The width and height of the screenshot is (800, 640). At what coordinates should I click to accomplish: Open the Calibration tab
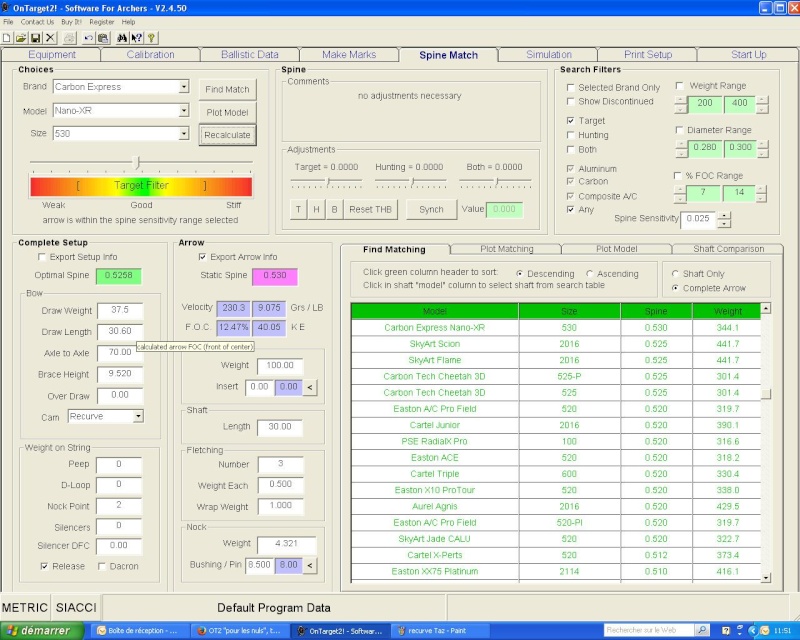[x=150, y=55]
